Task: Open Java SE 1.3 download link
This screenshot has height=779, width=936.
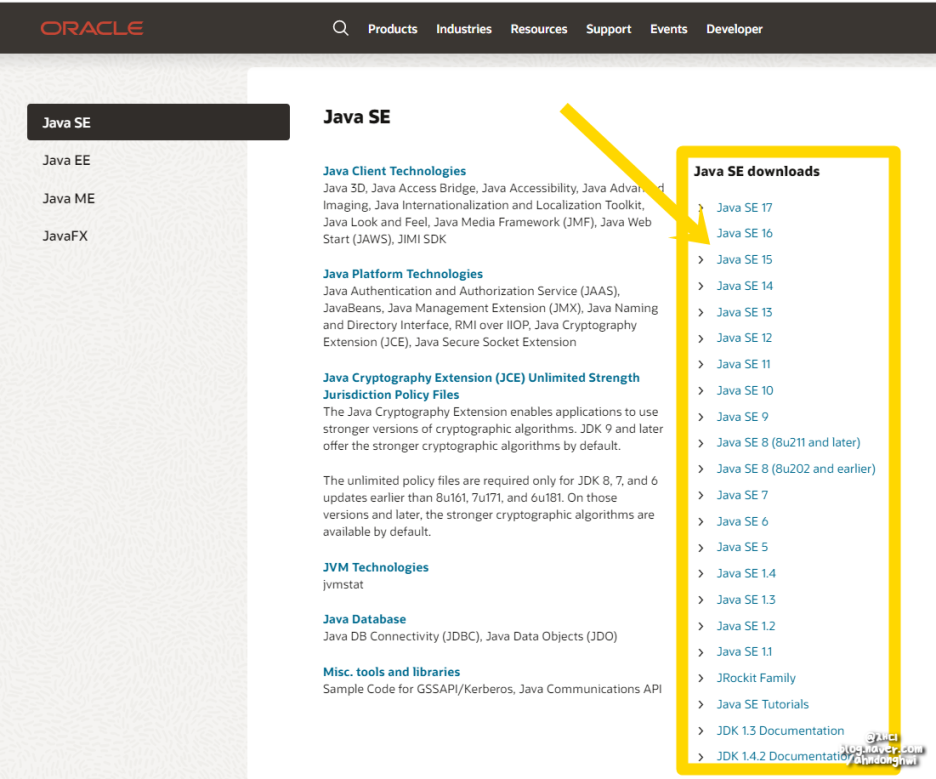Action: tap(746, 599)
